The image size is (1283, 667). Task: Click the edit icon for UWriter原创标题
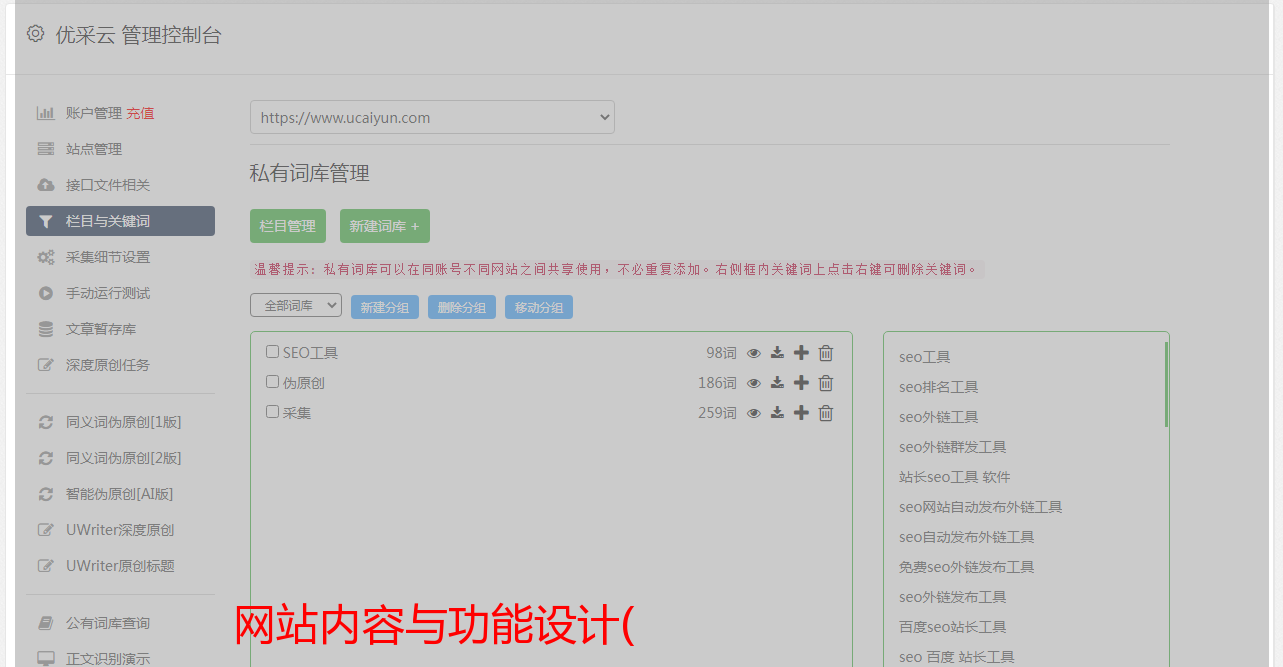[x=45, y=566]
